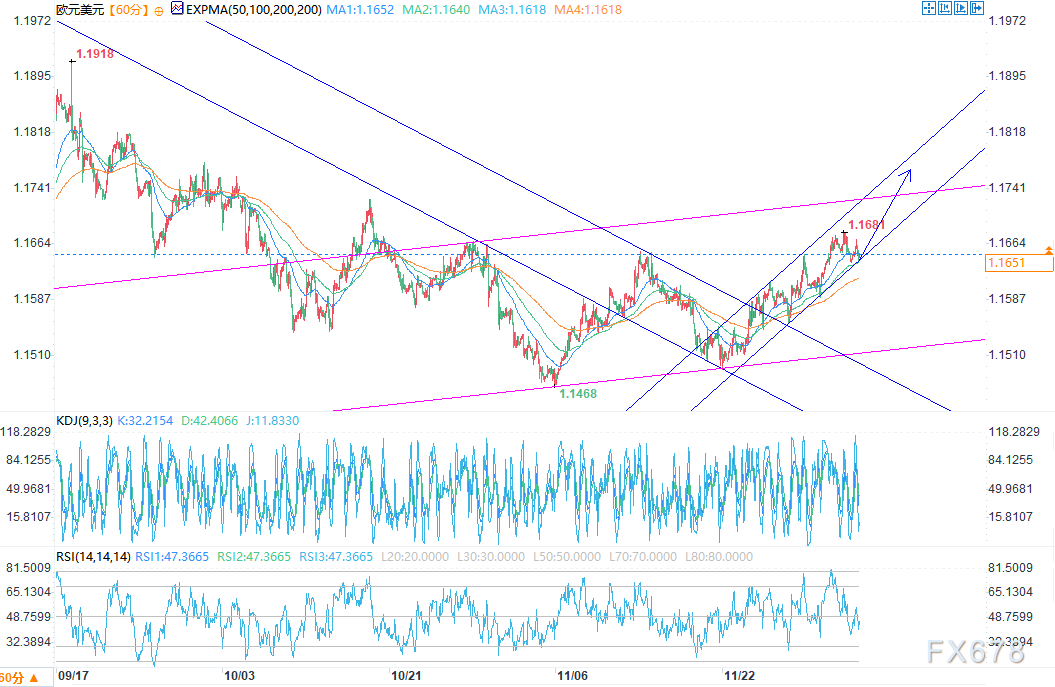Click the 1.1468 low price marker
The width and height of the screenshot is (1055, 687).
578,394
